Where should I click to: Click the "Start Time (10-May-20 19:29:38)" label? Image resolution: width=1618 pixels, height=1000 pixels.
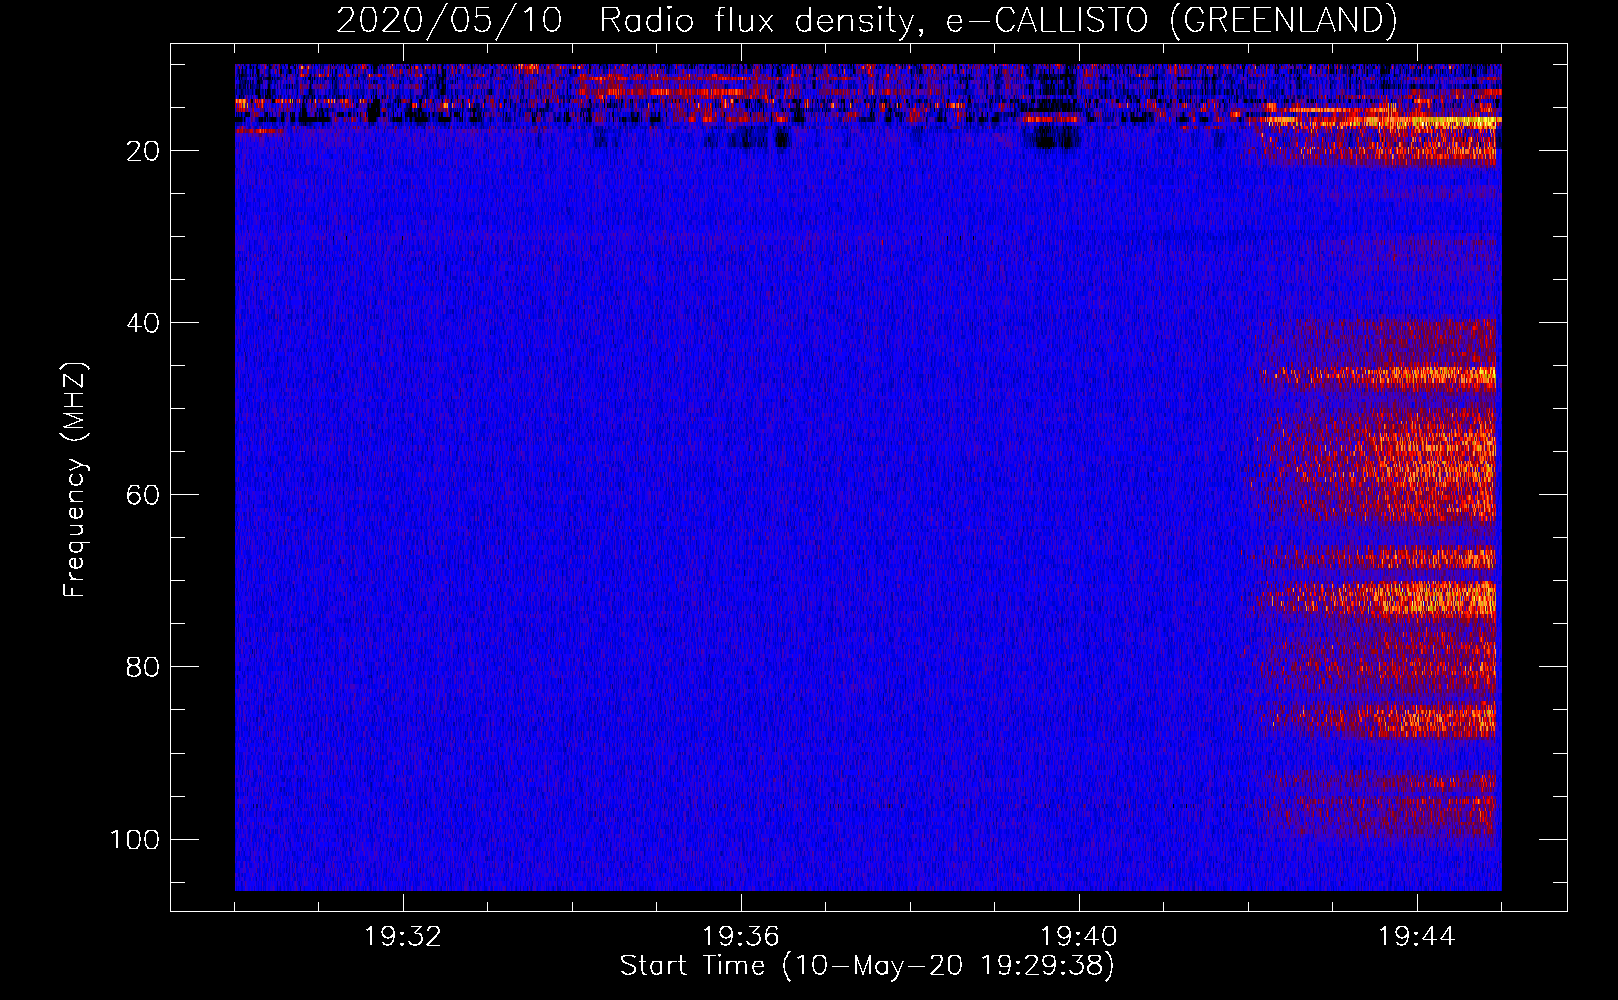(867, 966)
